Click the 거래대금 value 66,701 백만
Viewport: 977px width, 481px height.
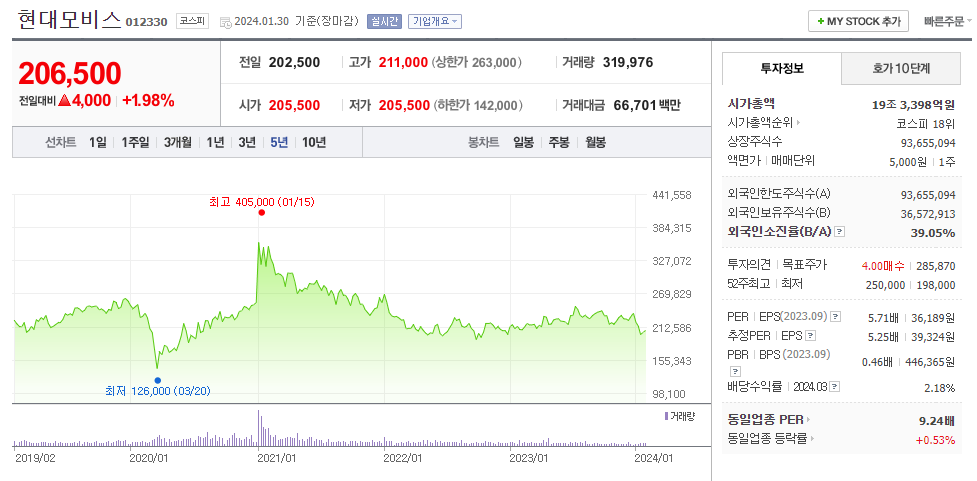coord(647,105)
